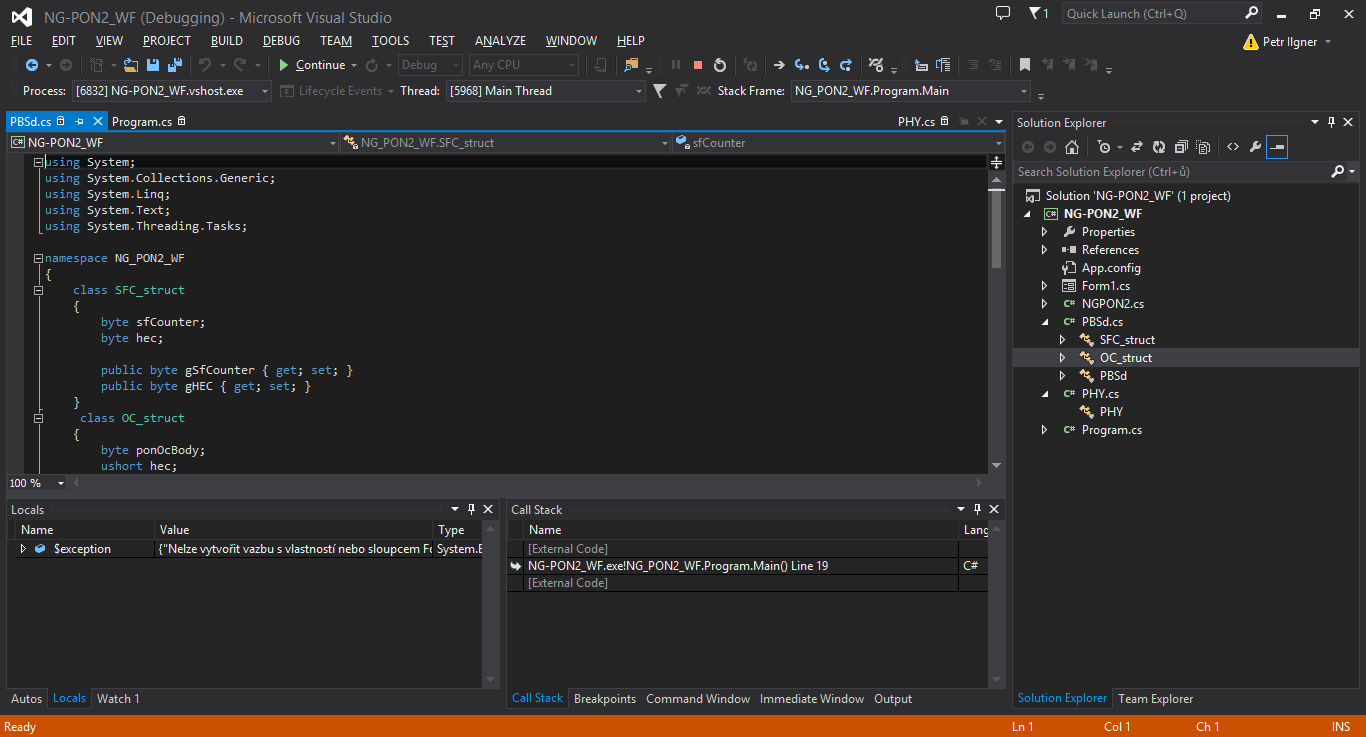Collapse the using directives outlining region

[x=39, y=162]
